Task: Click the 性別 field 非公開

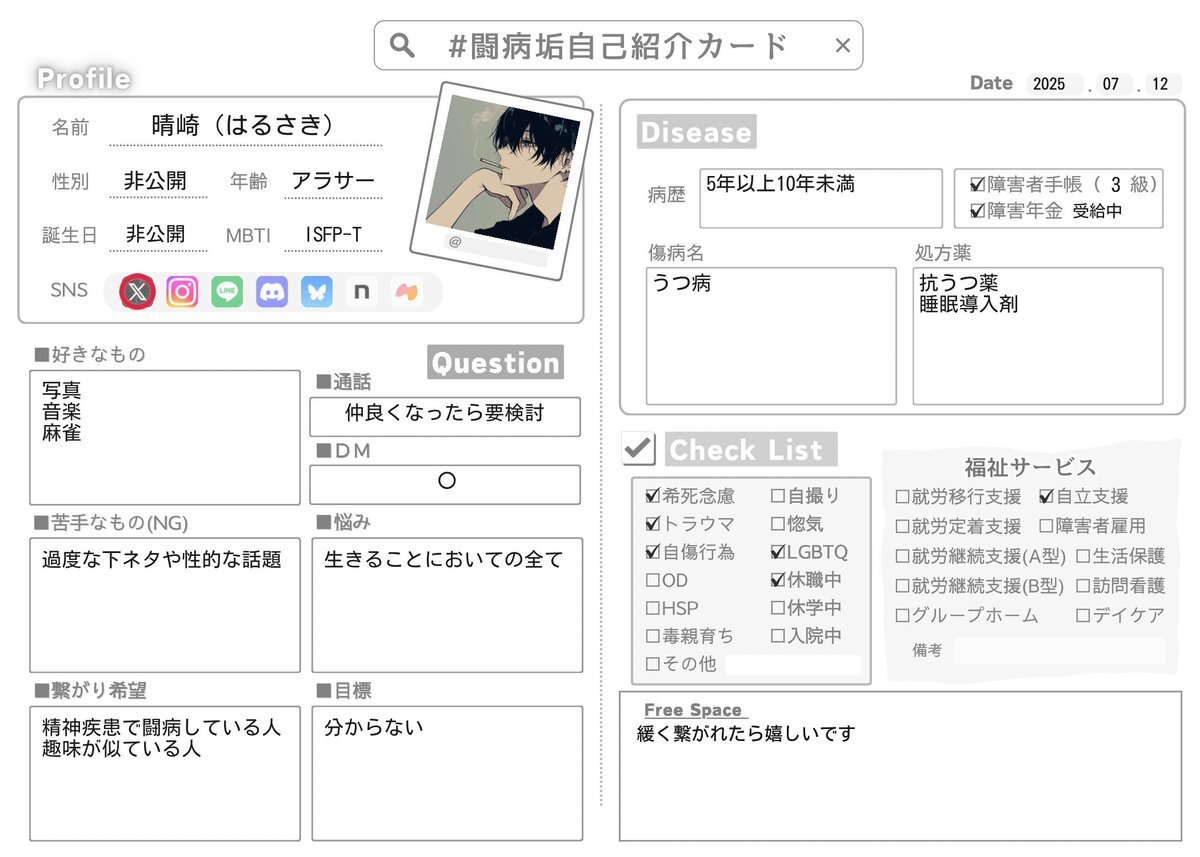Action: 157,181
